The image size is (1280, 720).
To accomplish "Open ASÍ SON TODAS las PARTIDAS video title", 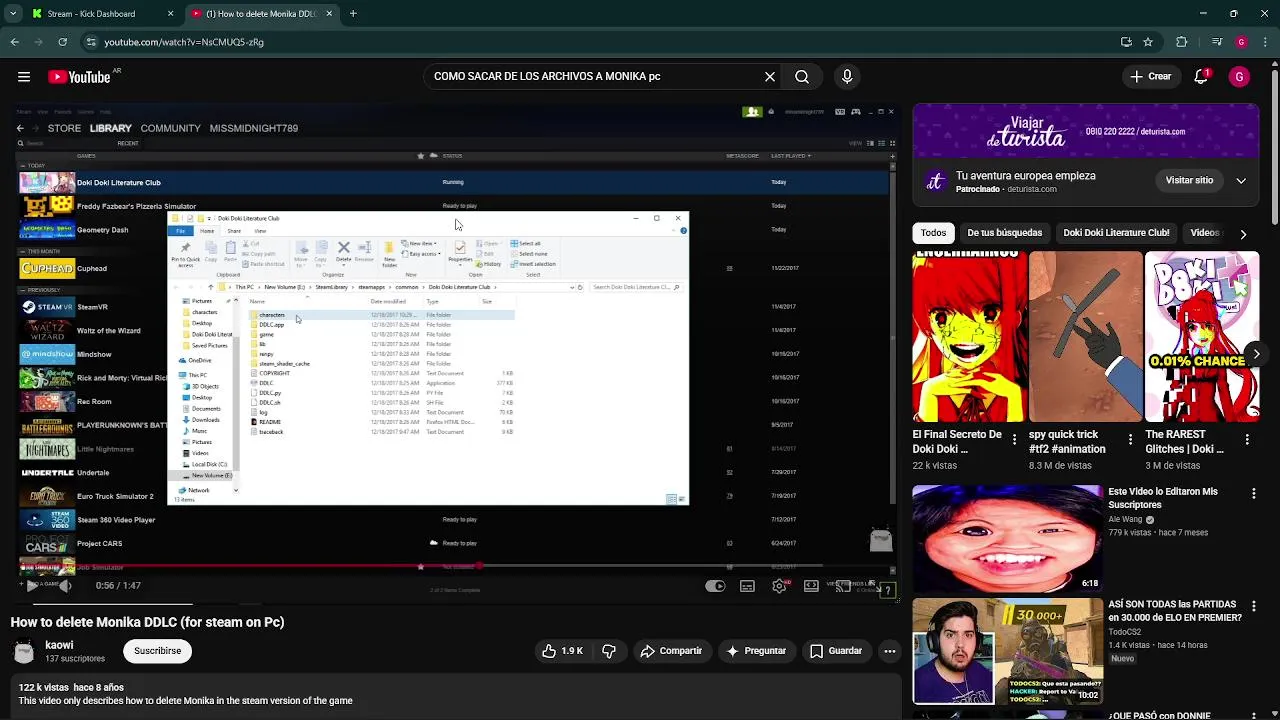I will click(x=1175, y=611).
